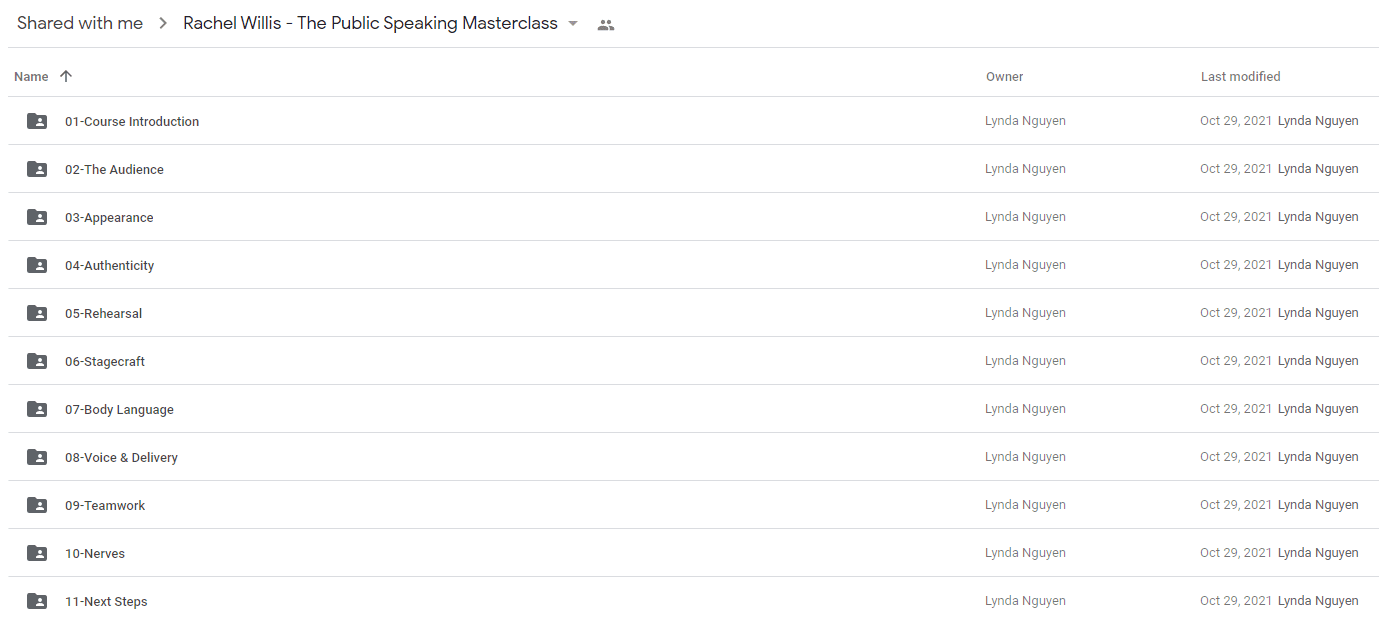This screenshot has width=1379, height=622.
Task: Select the 10-Nerves folder name
Action: [x=95, y=554]
